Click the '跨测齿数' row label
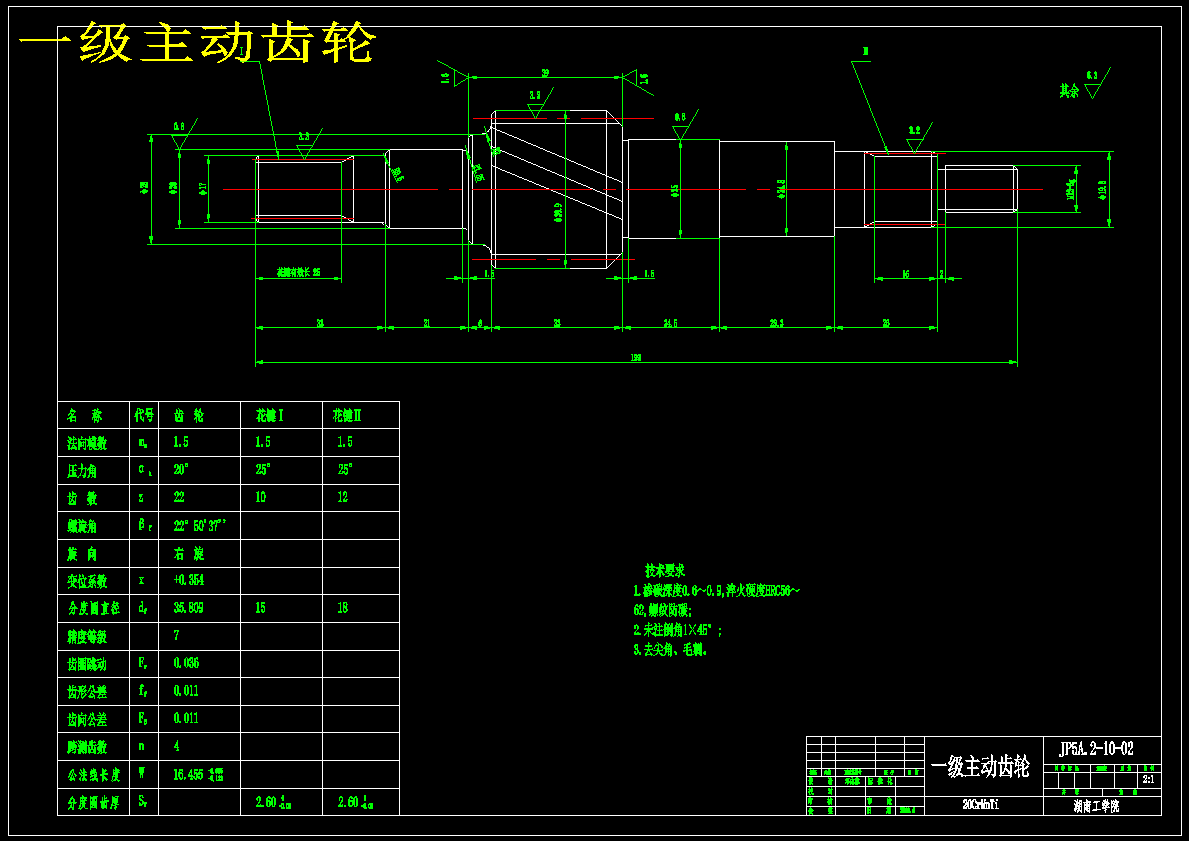This screenshot has height=841, width=1189. pos(87,748)
